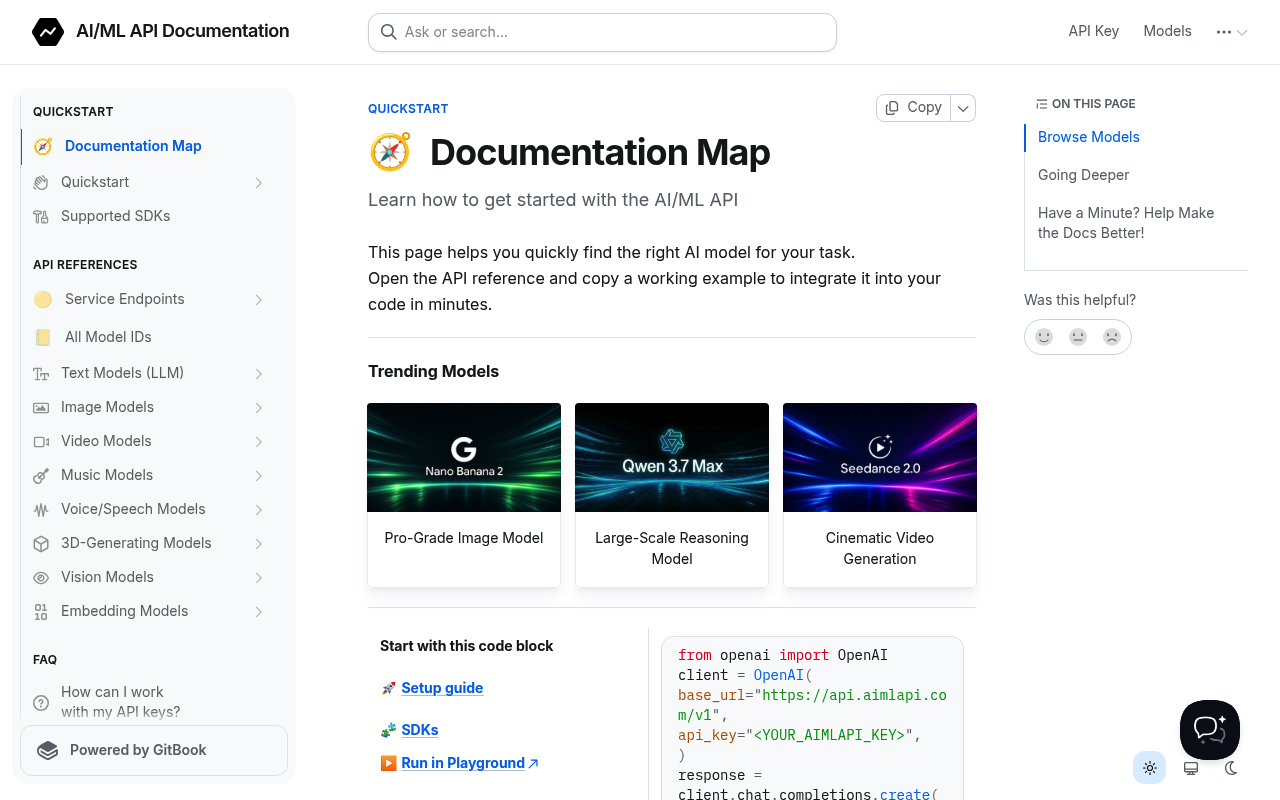Rate the page with the neutral face
The height and width of the screenshot is (800, 1280).
pos(1078,337)
